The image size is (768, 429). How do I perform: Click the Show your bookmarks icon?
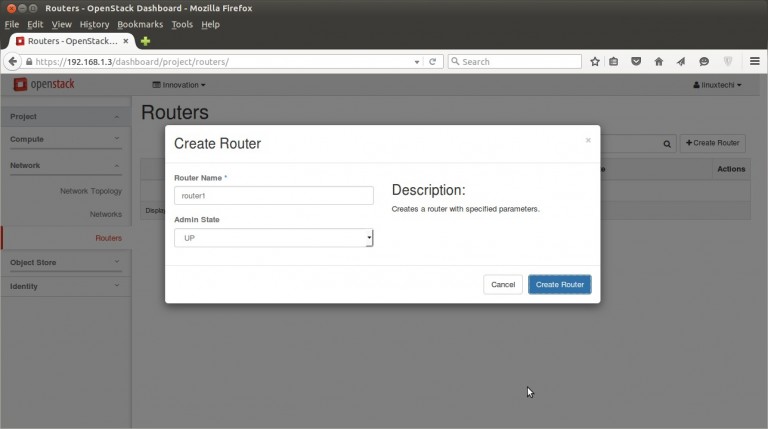[615, 61]
